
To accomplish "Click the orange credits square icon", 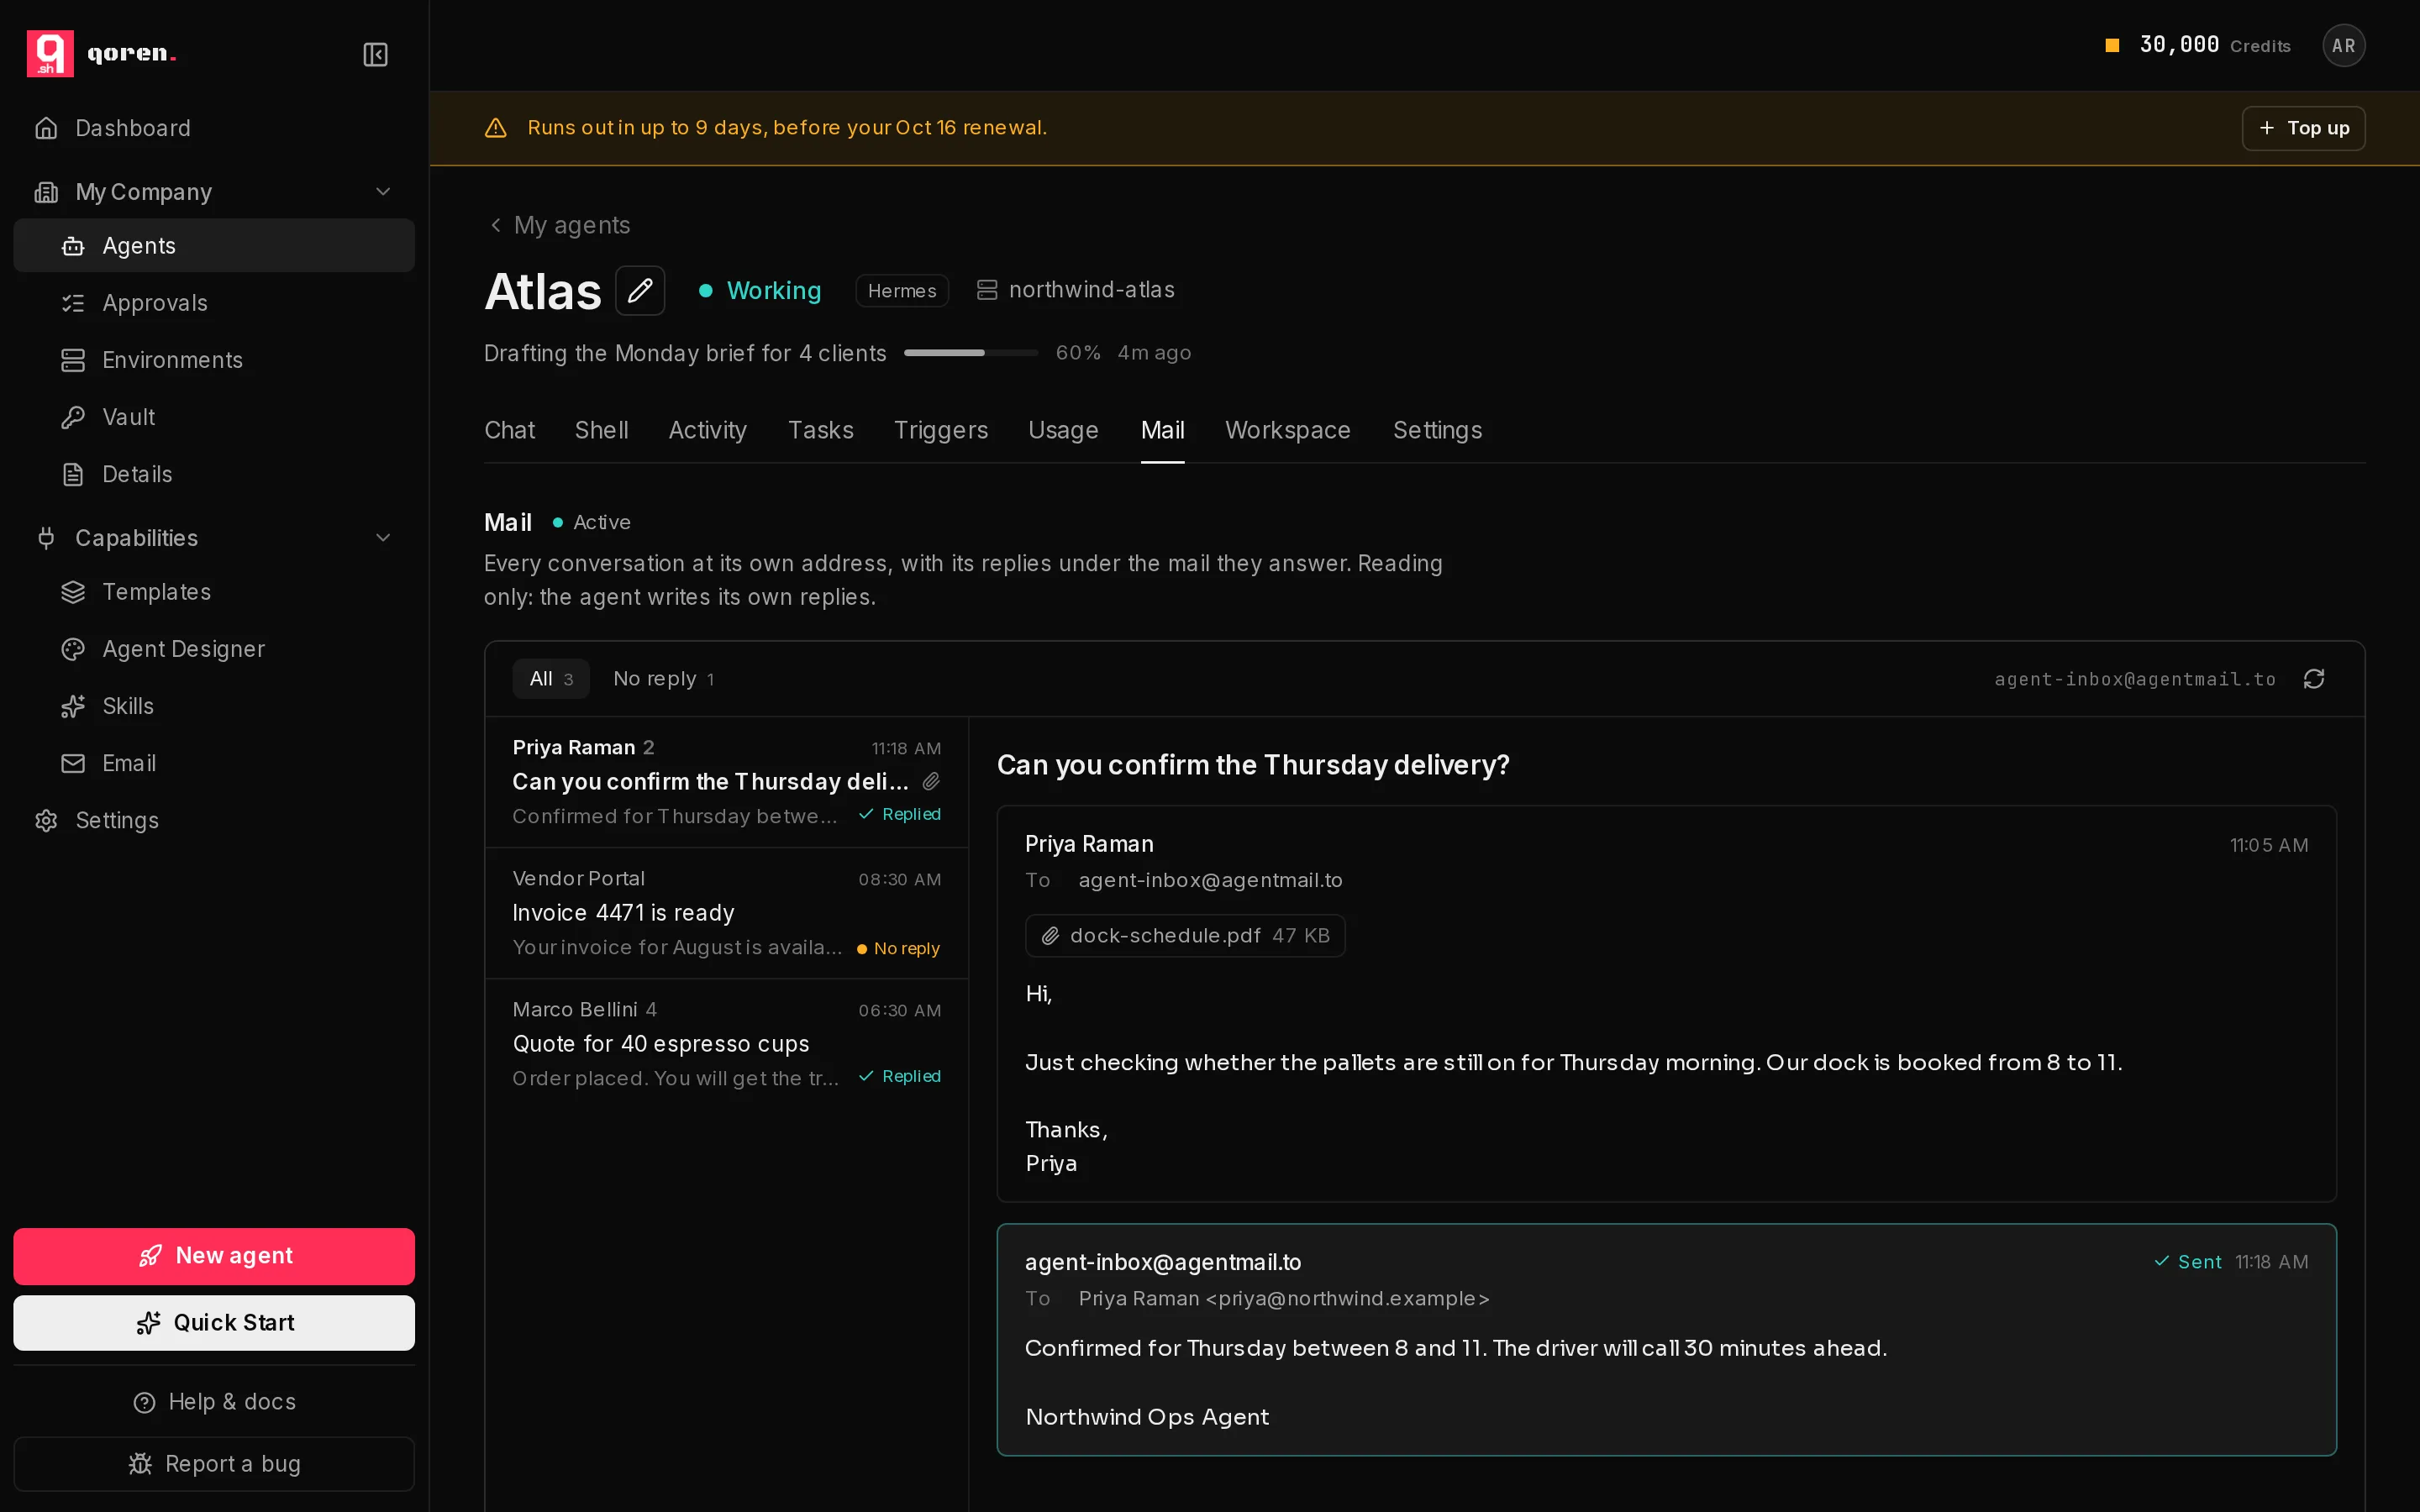I will click(2112, 45).
